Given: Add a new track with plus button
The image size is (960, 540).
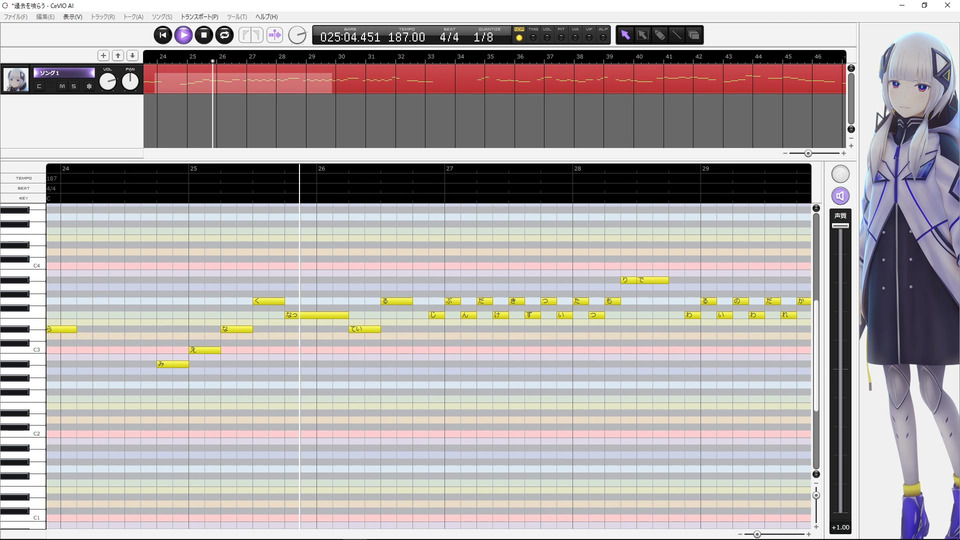Looking at the screenshot, I should 103,56.
